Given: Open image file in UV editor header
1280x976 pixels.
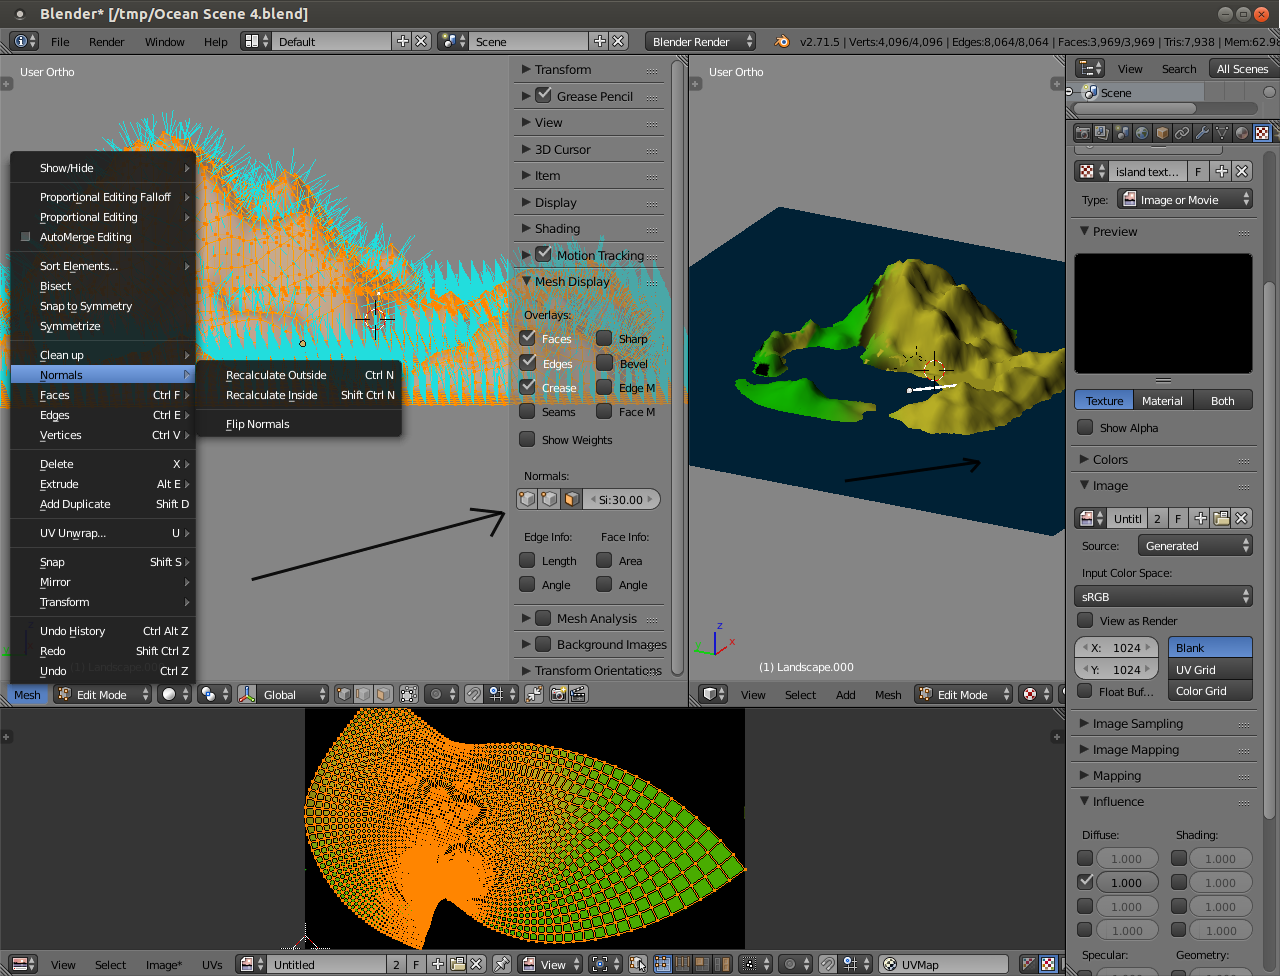Looking at the screenshot, I should 457,964.
